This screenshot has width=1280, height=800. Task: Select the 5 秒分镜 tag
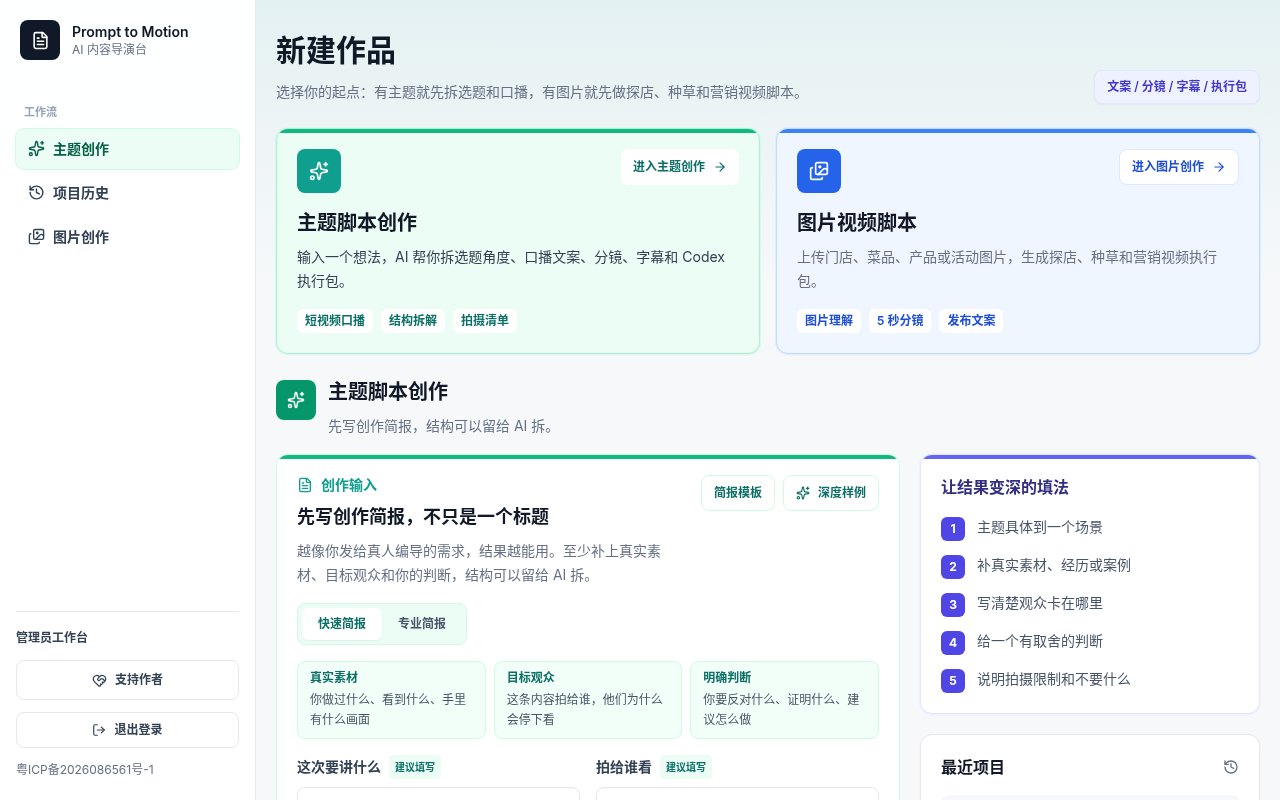(900, 320)
